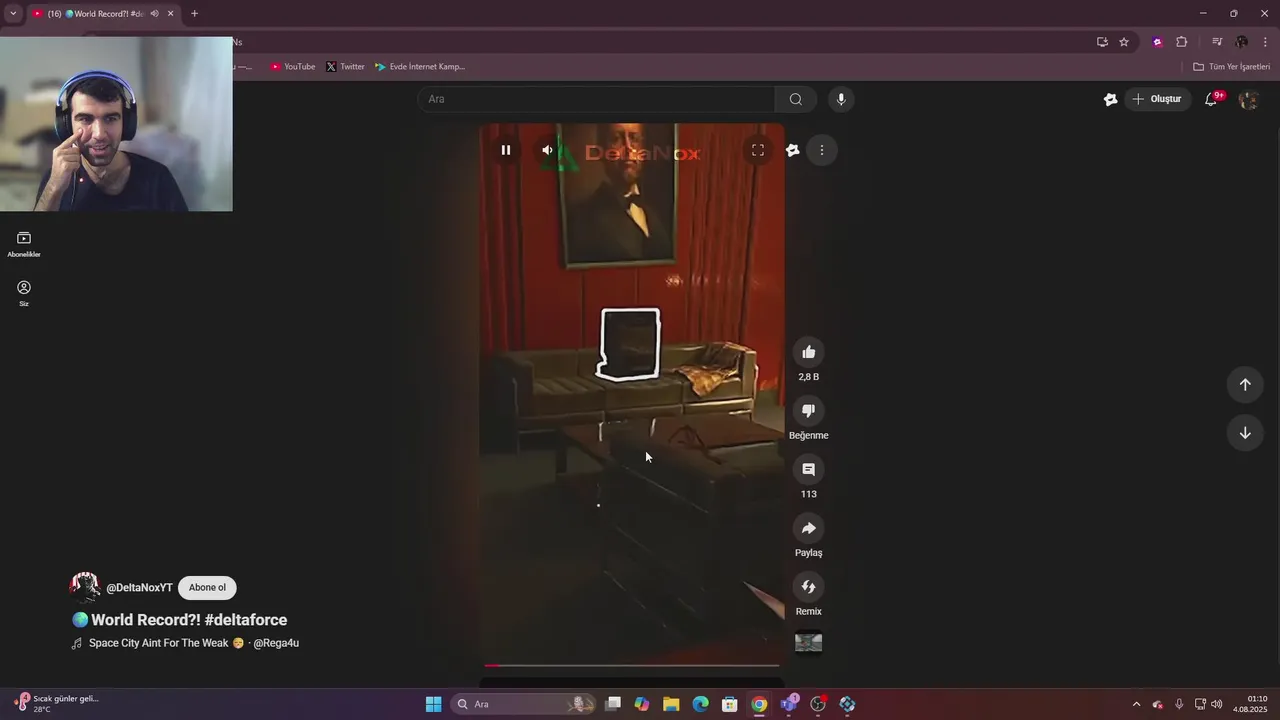Go to the next short

tap(1245, 433)
